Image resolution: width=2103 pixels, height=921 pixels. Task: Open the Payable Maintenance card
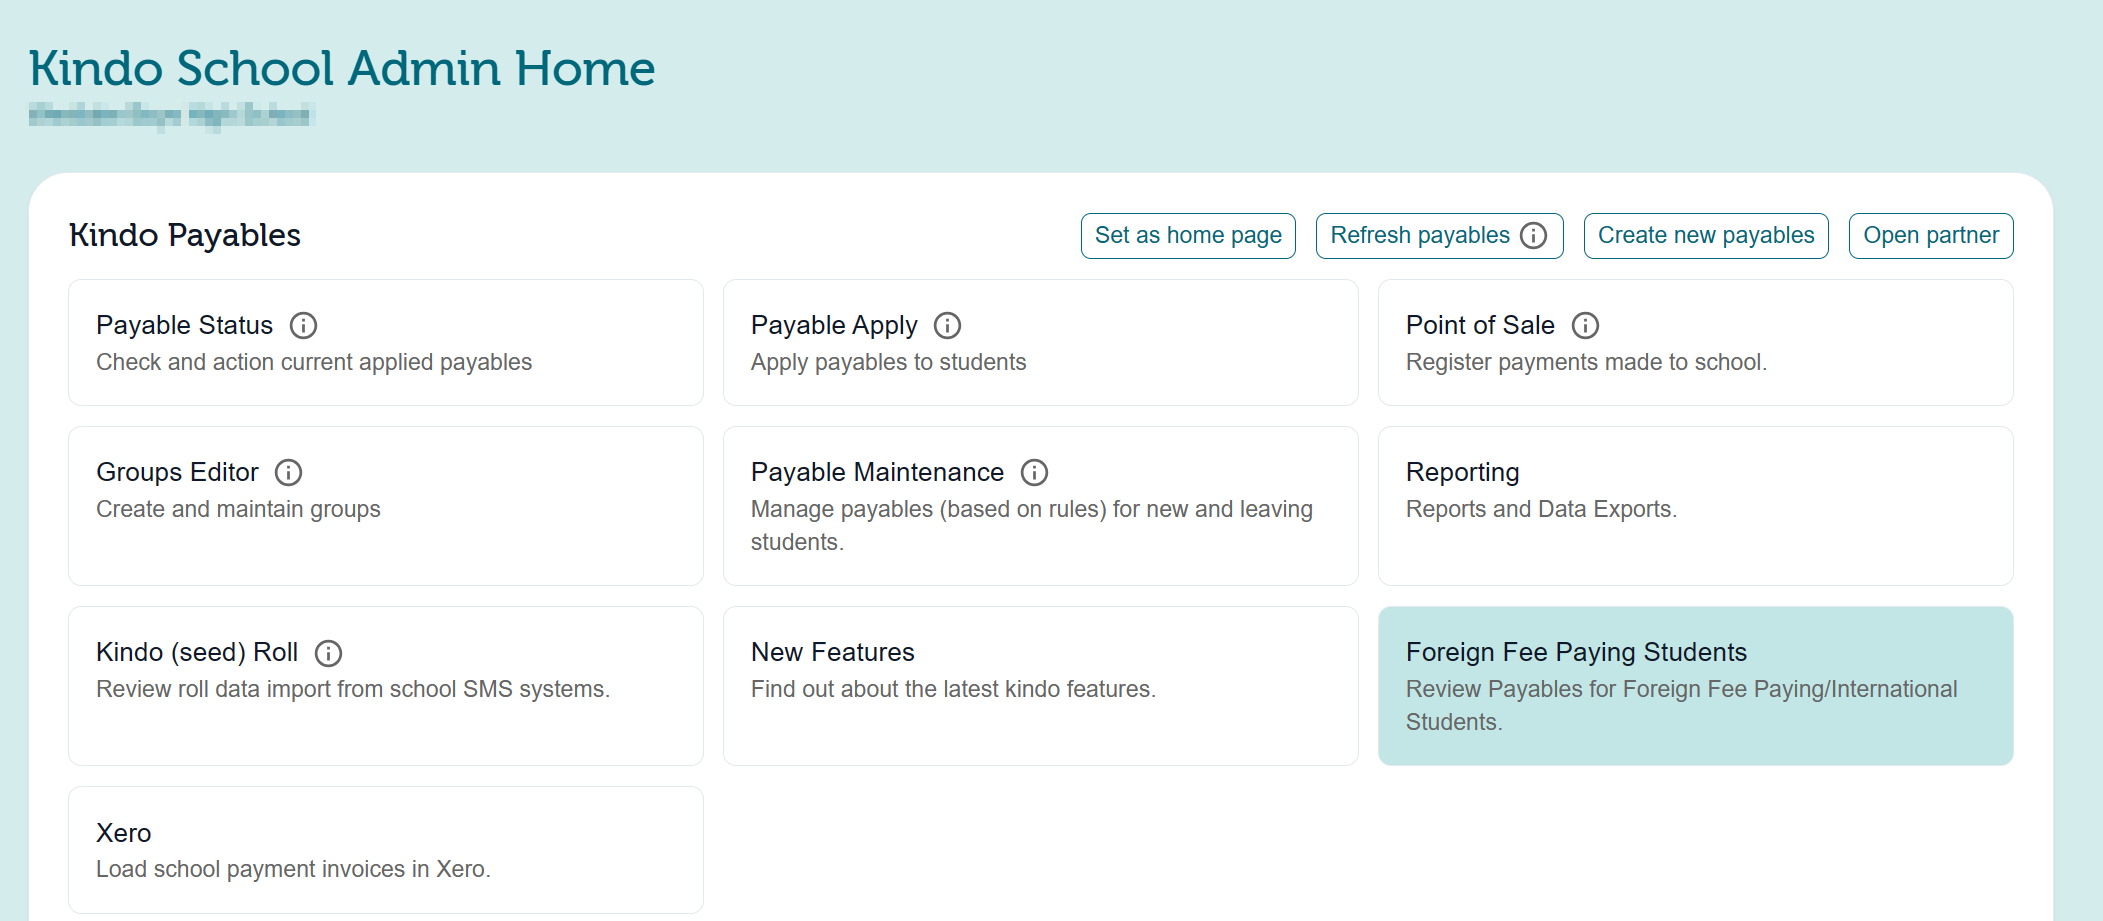(1041, 506)
